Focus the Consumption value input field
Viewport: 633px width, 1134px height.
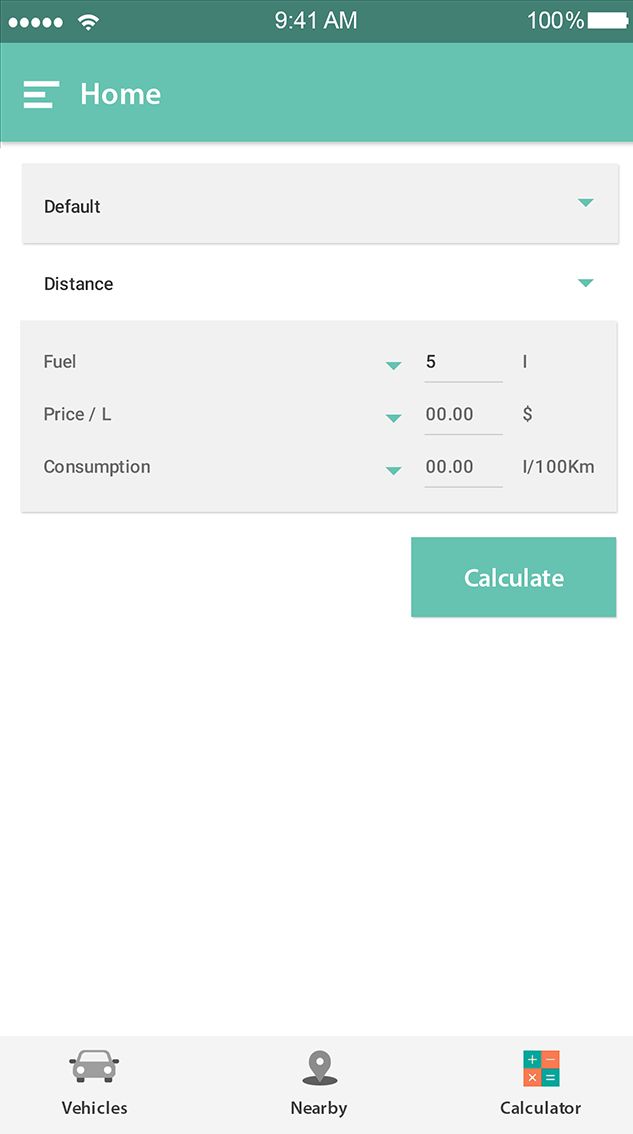pos(463,467)
